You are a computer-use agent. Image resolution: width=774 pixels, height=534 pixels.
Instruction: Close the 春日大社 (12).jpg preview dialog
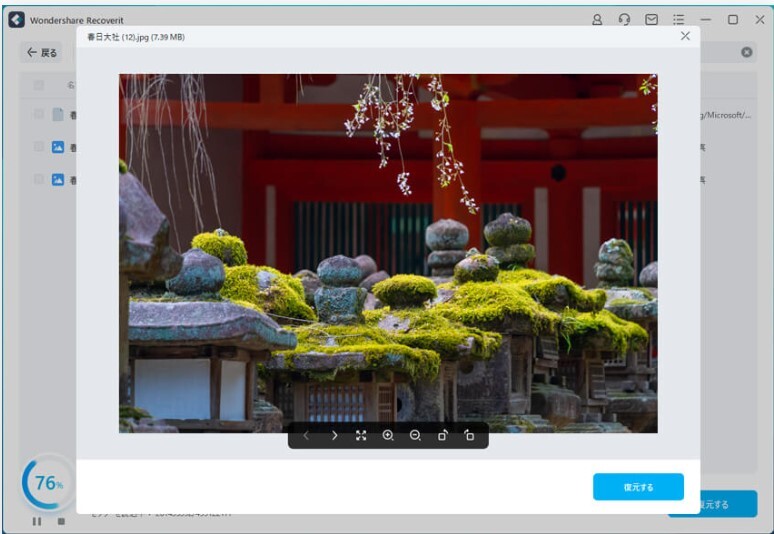pyautogui.click(x=685, y=36)
